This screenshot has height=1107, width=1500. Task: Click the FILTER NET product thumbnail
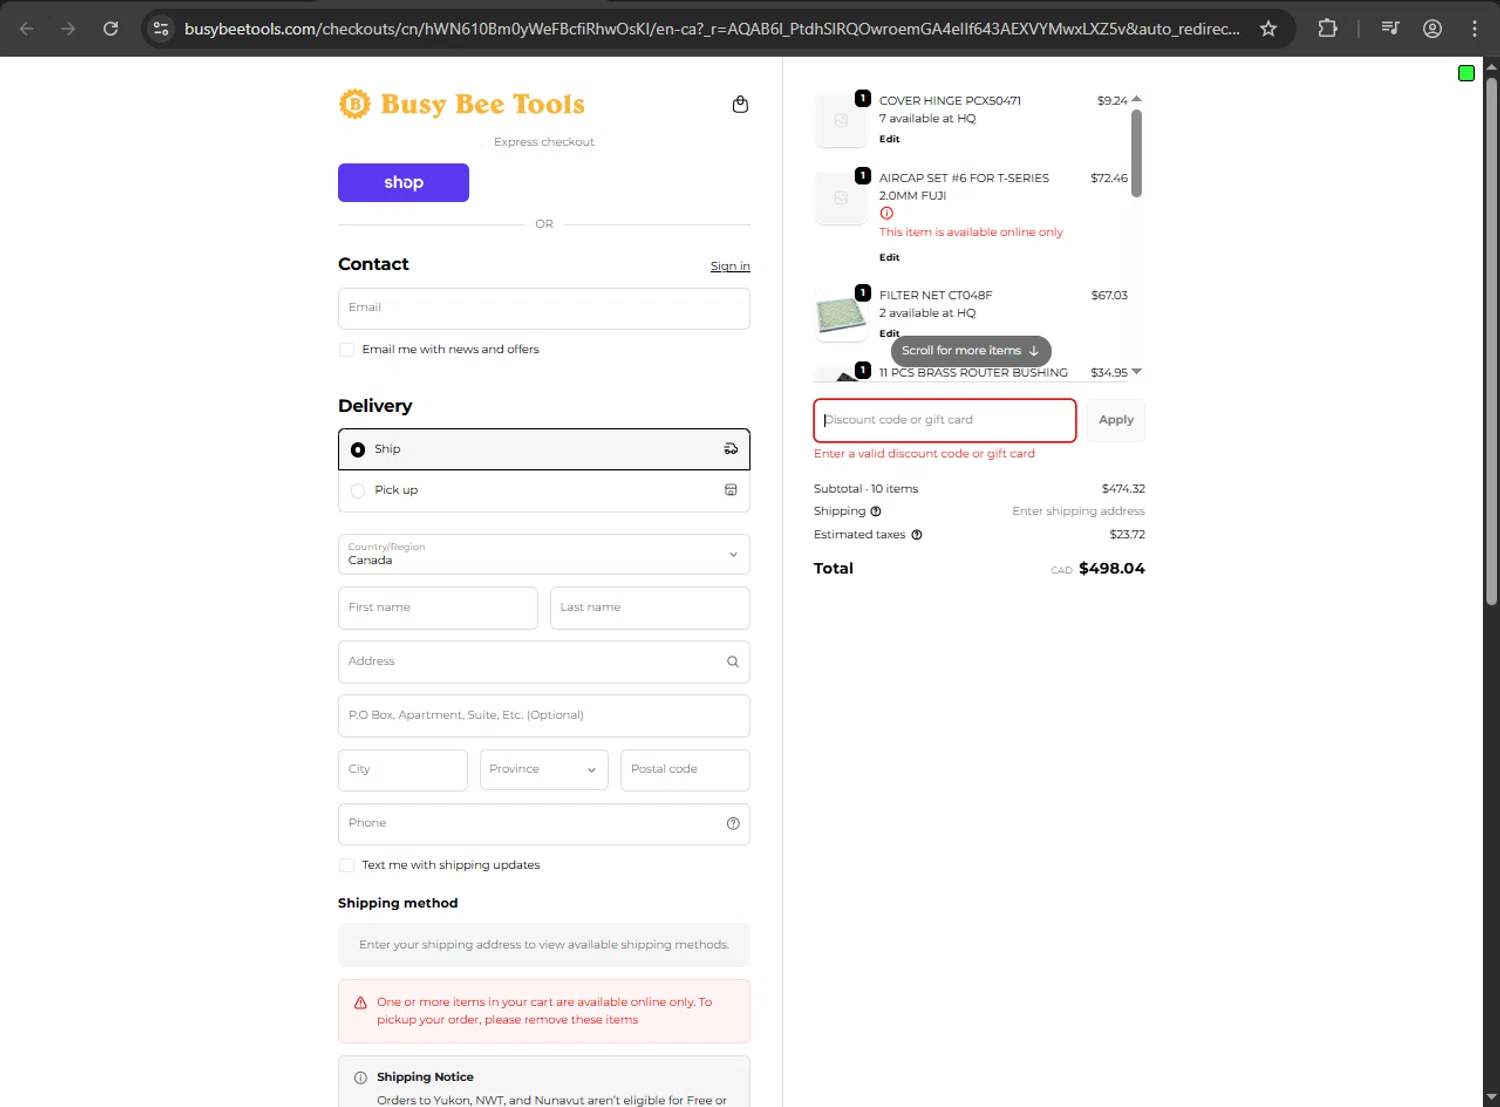pyautogui.click(x=841, y=315)
